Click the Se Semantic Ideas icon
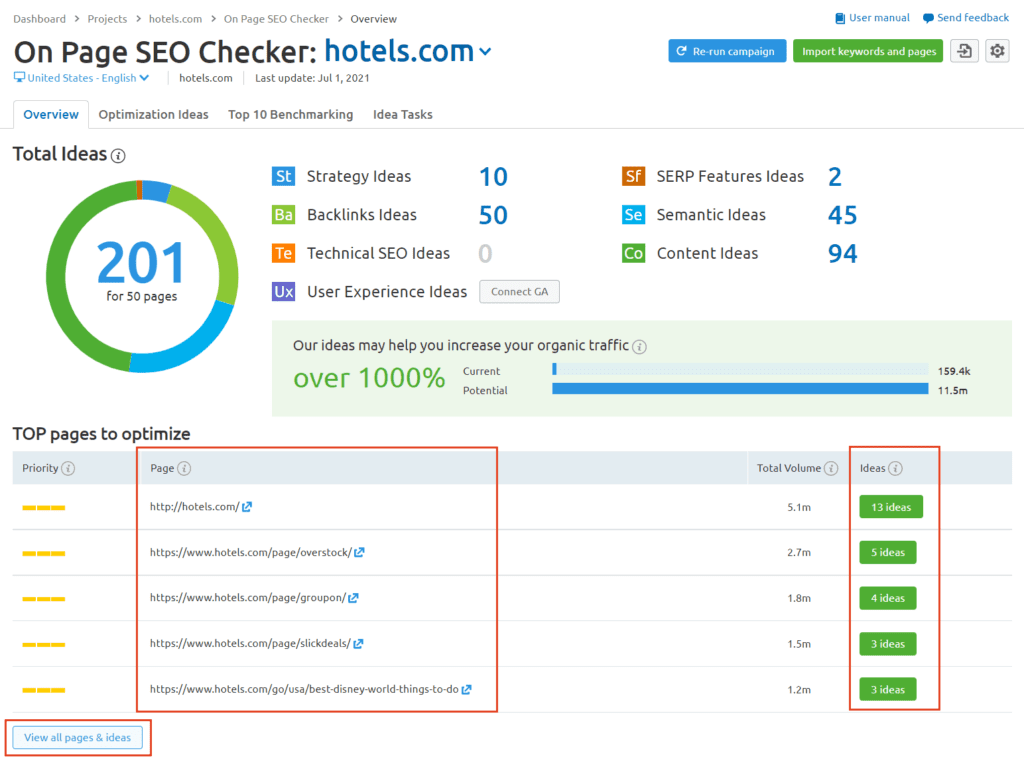The image size is (1024, 763). pos(633,215)
